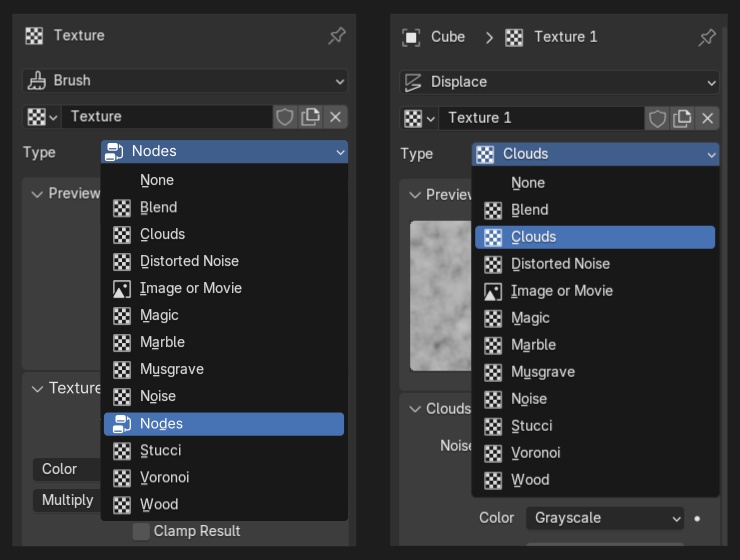Open the Displace context dropdown

560,82
